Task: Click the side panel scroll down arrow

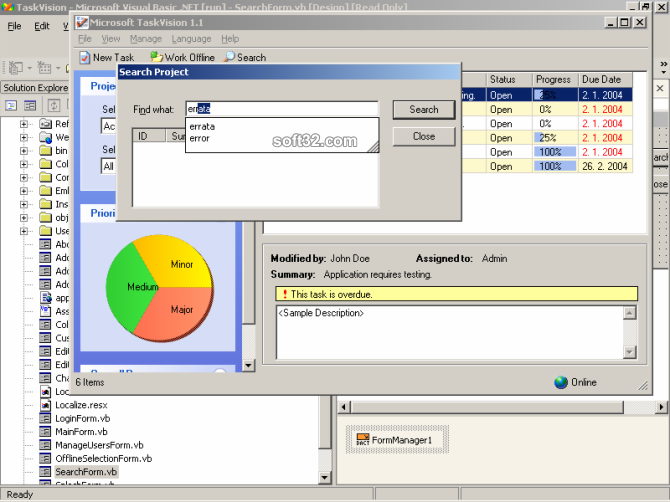Action: 248,365
